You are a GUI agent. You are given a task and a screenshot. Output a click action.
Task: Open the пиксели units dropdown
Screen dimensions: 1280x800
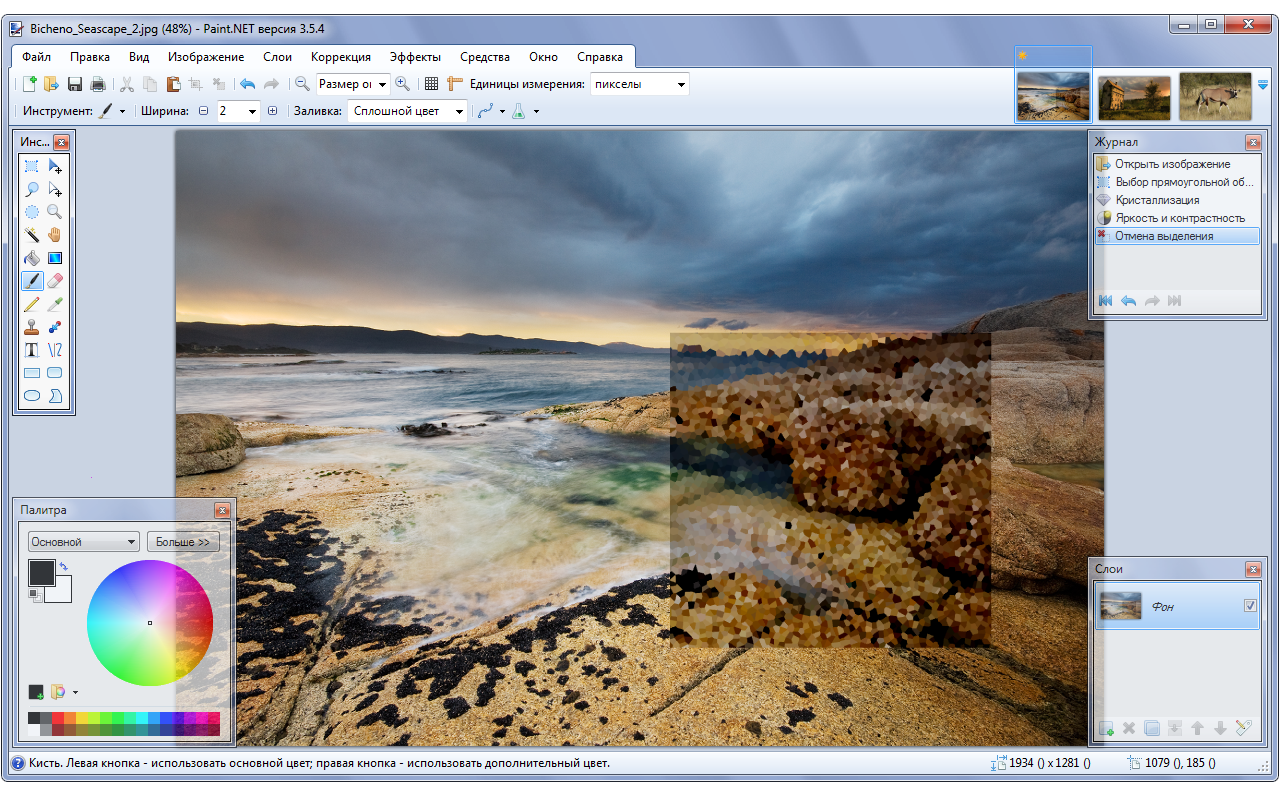tap(639, 84)
